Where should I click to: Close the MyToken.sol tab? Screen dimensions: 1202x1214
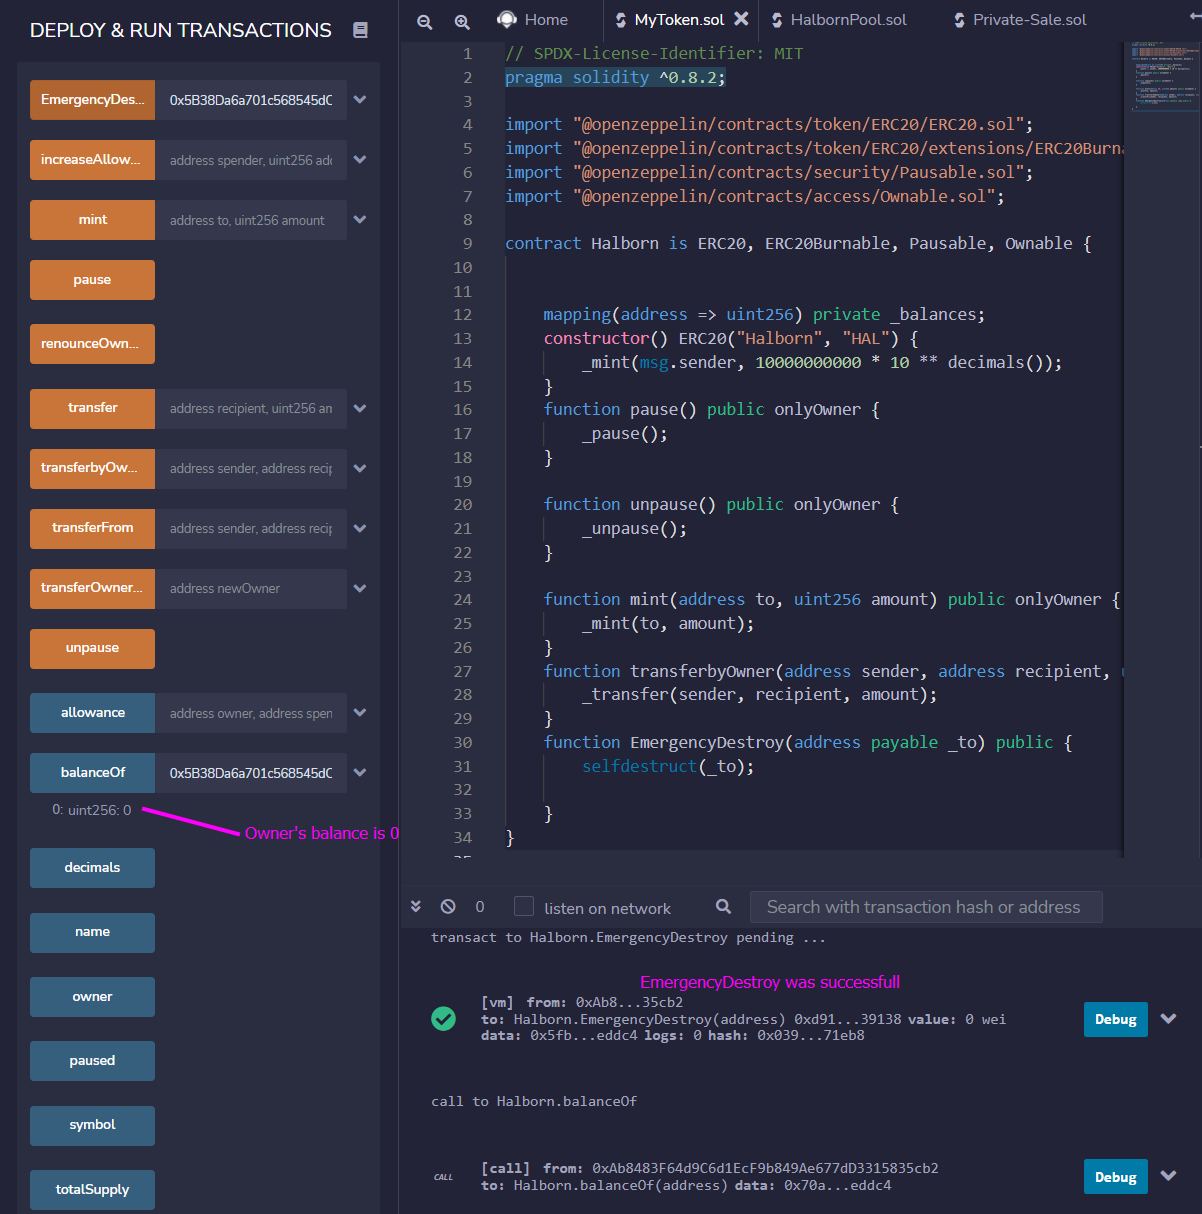tap(741, 19)
